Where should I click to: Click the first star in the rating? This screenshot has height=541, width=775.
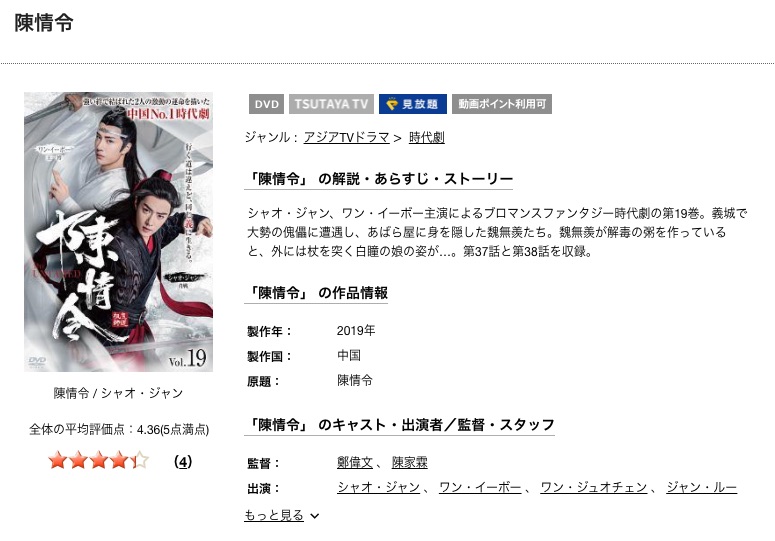[58, 460]
